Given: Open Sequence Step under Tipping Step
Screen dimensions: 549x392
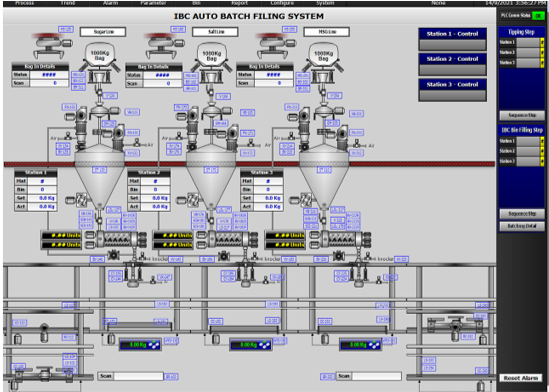Looking at the screenshot, I should (x=522, y=115).
